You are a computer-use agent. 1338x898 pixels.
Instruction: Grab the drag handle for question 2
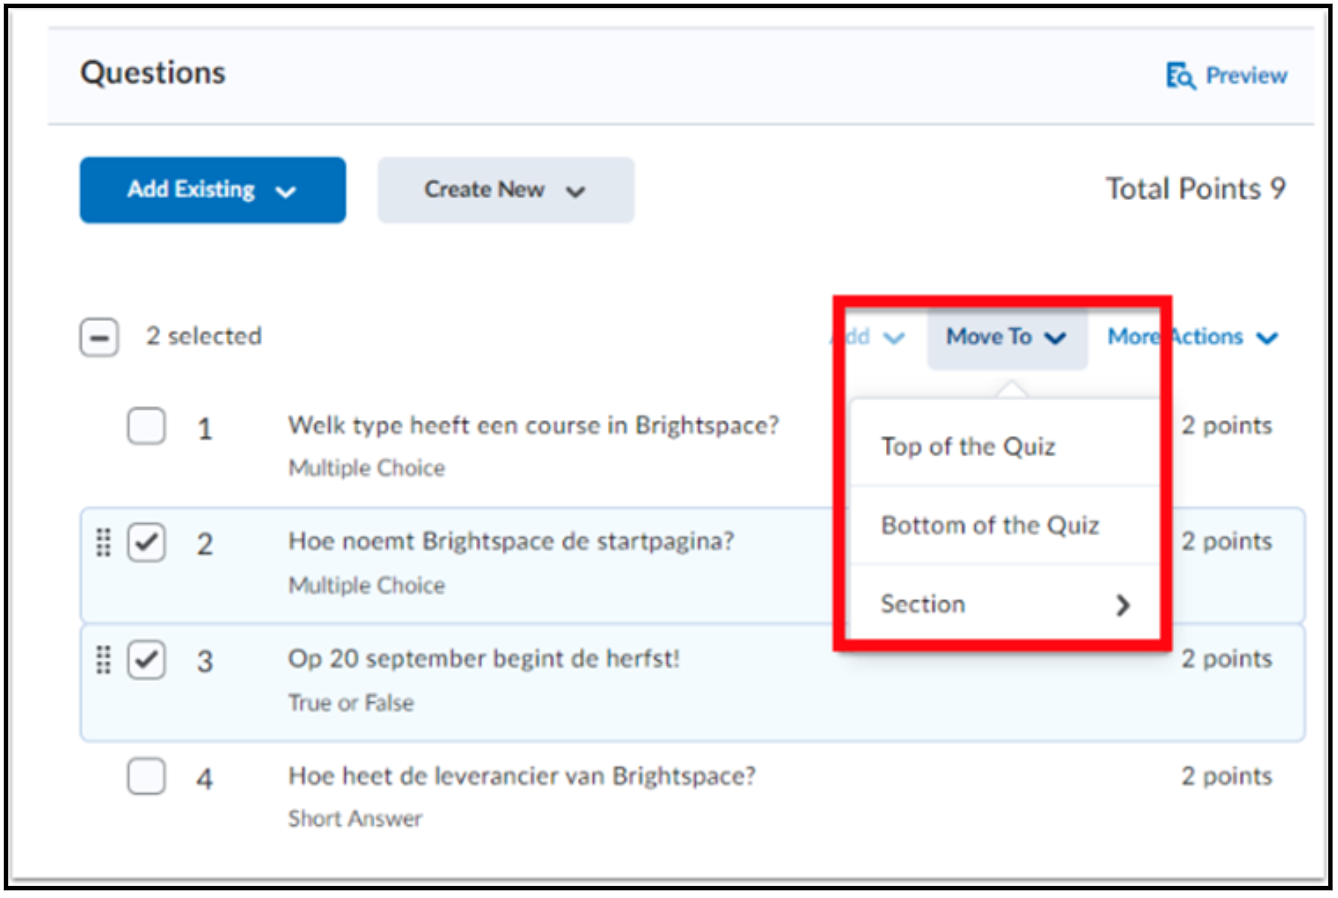(103, 542)
